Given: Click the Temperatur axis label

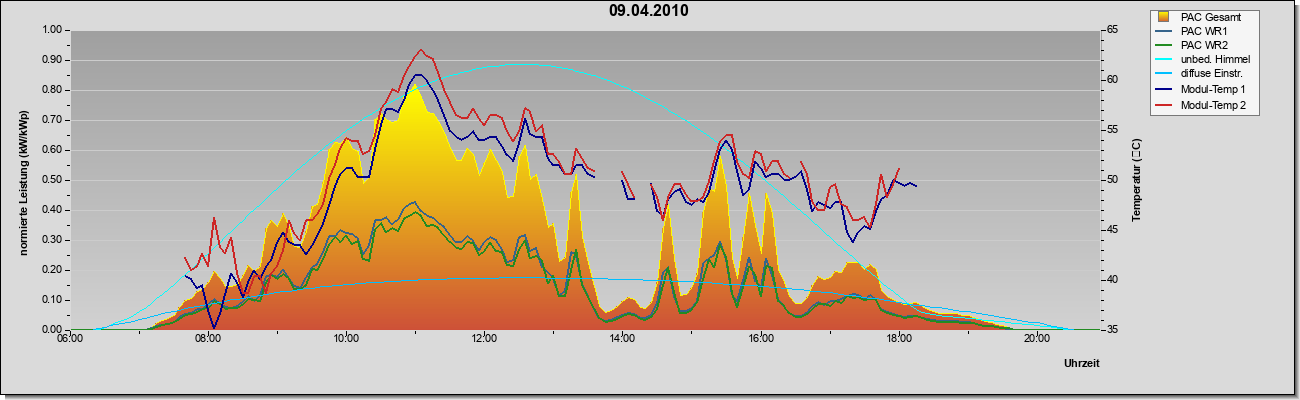Looking at the screenshot, I should [1136, 180].
